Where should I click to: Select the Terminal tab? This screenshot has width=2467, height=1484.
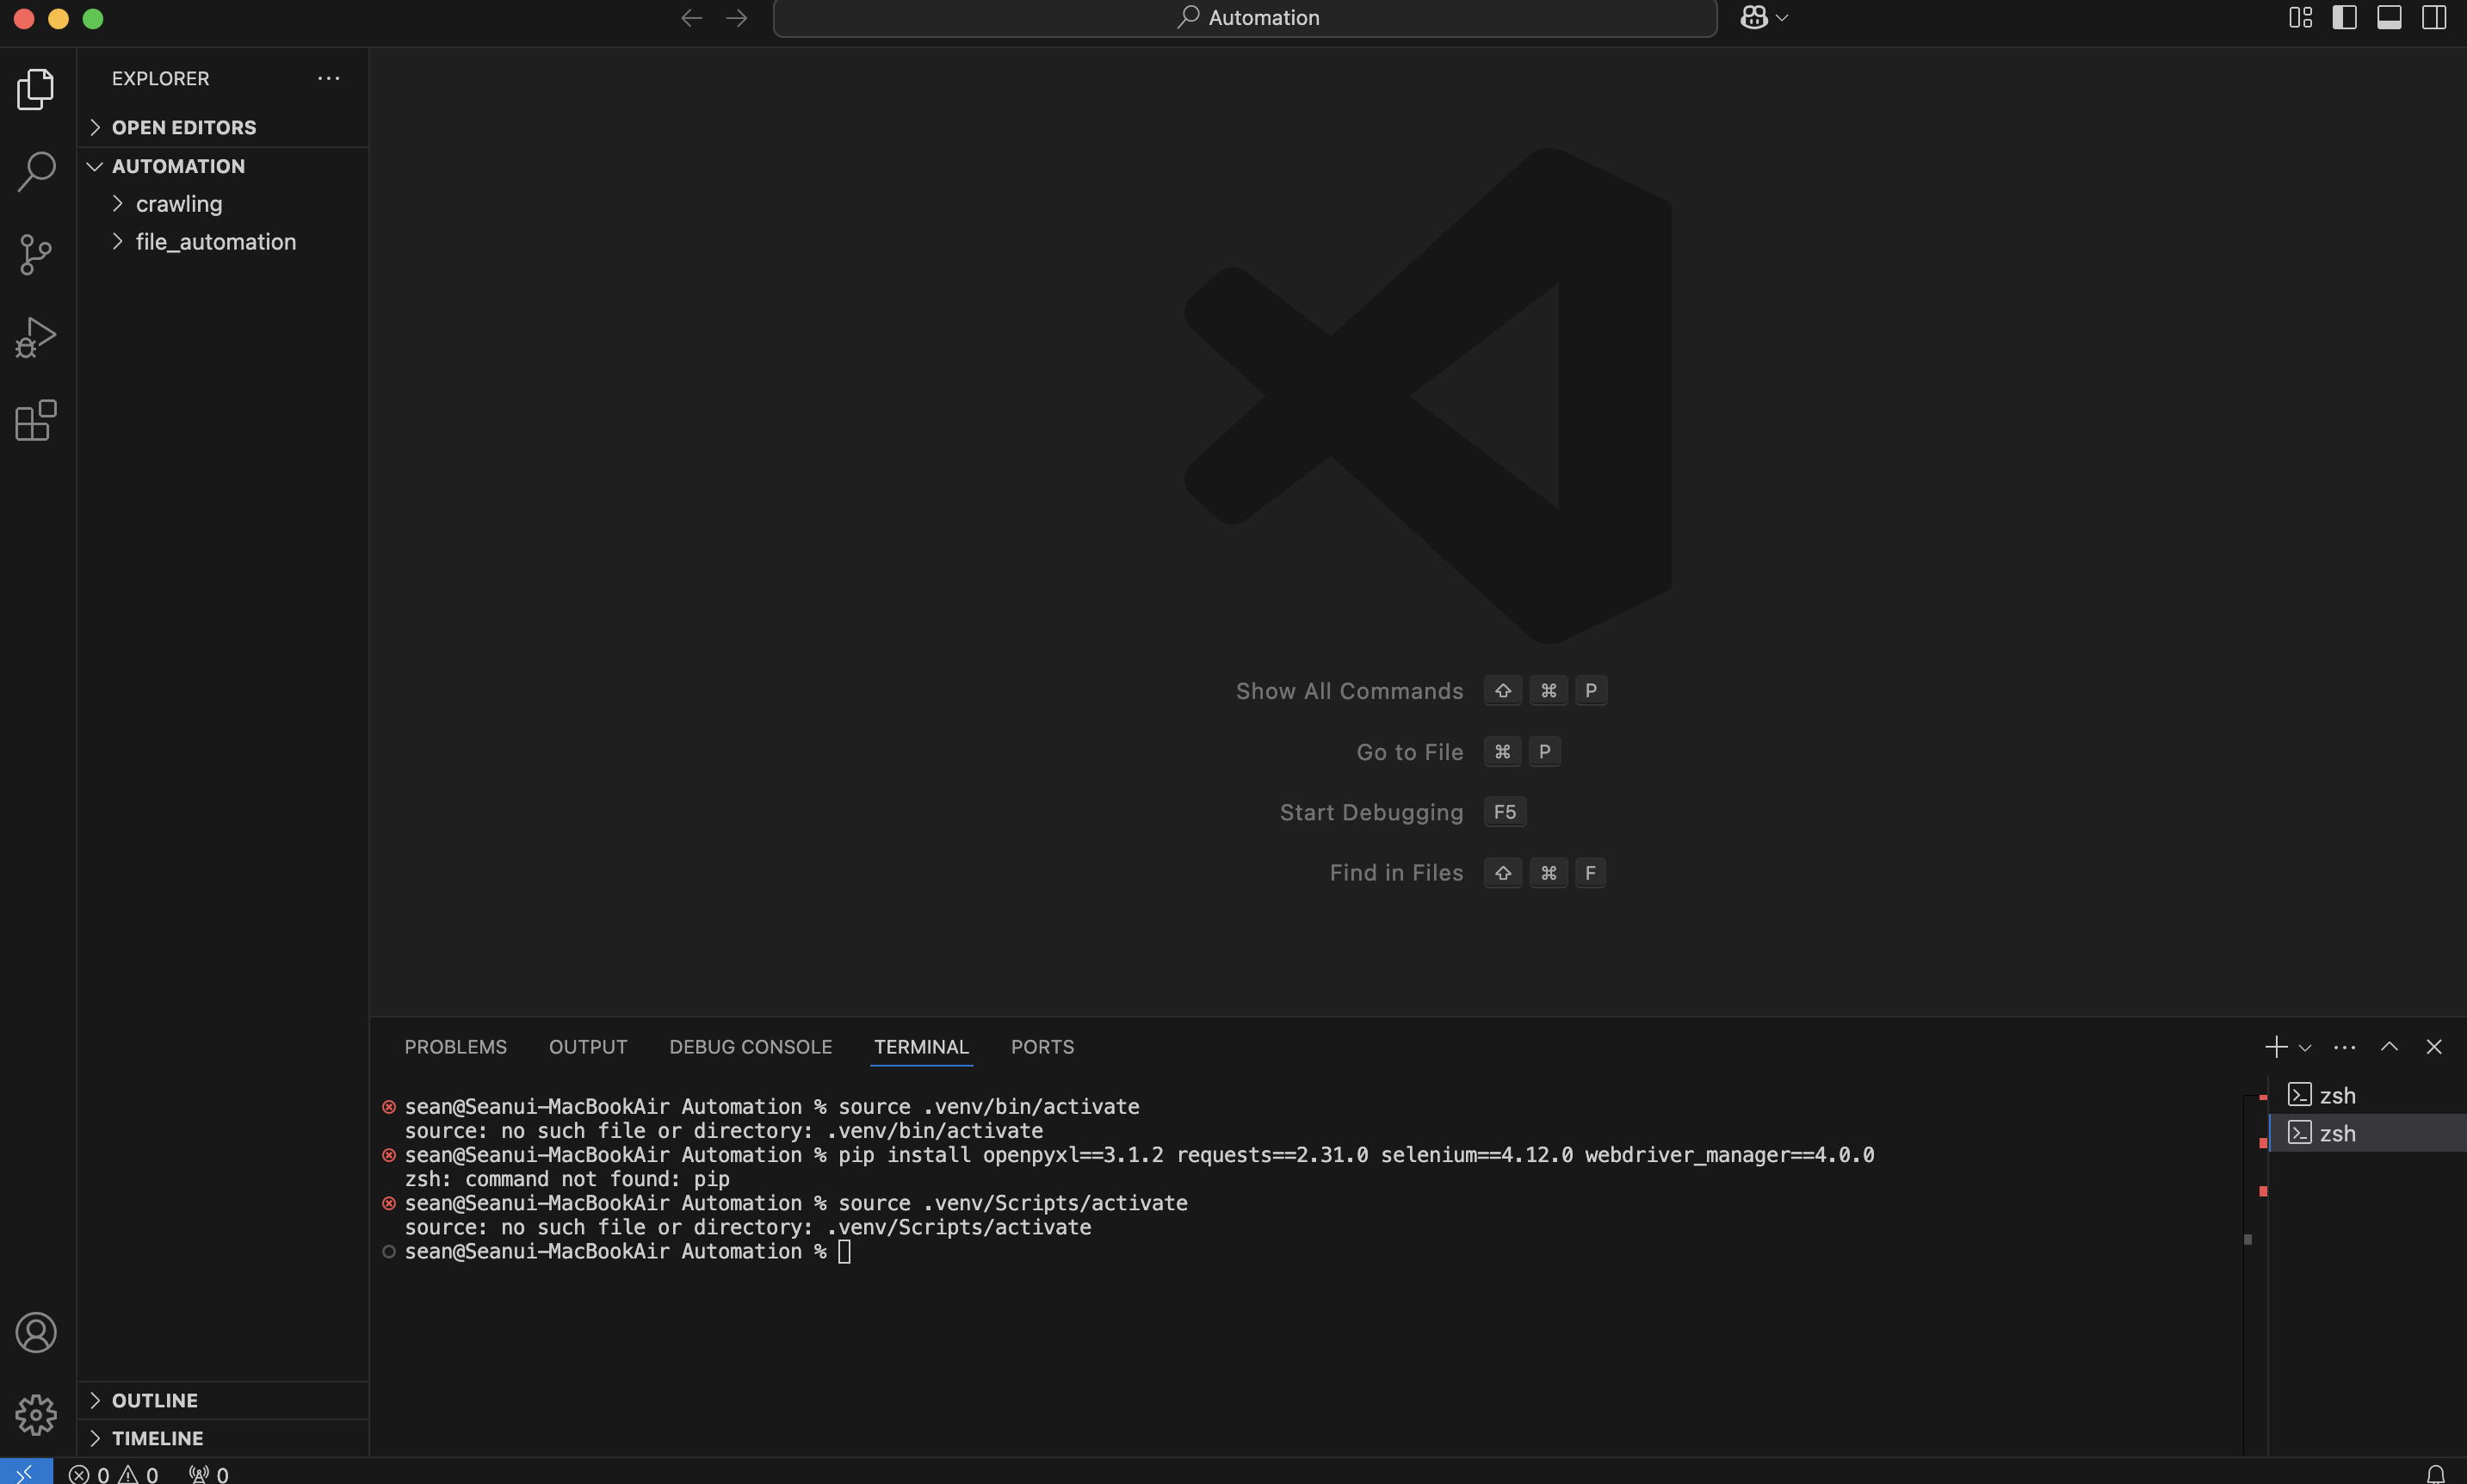tap(921, 1047)
